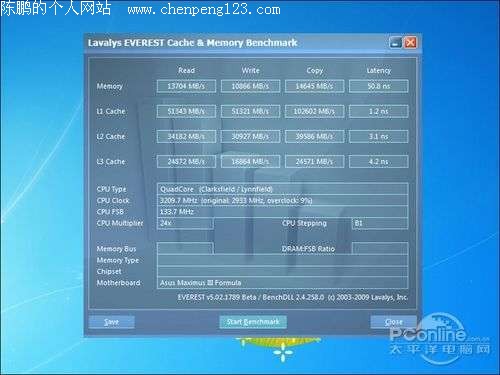This screenshot has height=375, width=500.
Task: Click the Memory Bus label
Action: click(x=116, y=249)
